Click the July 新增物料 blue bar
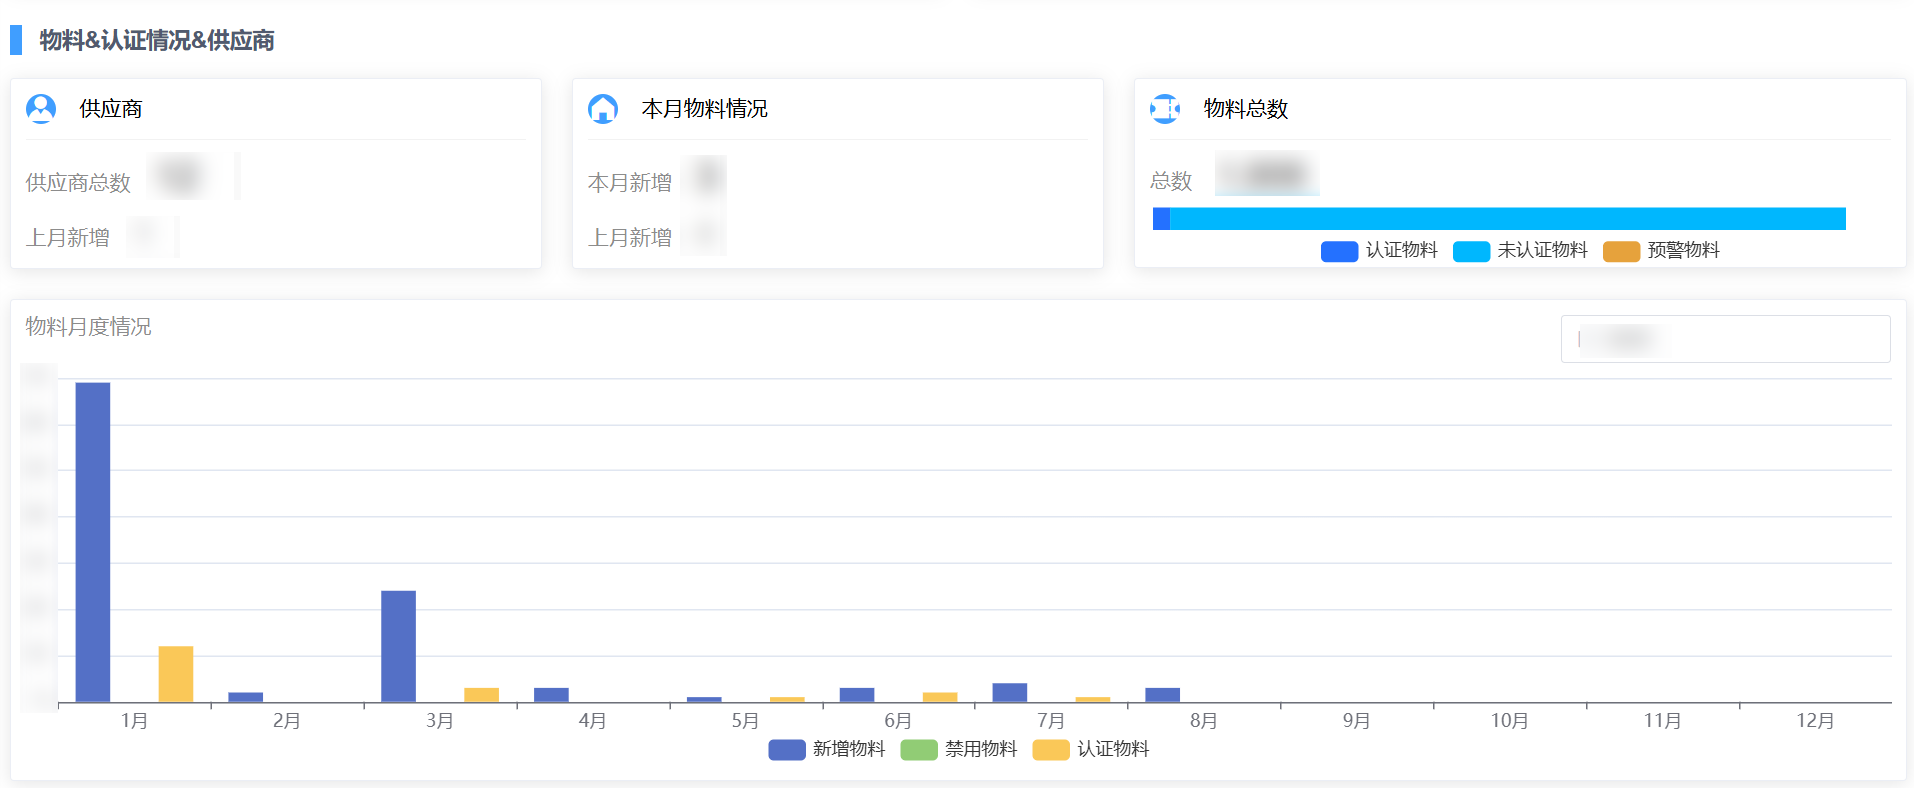1914x788 pixels. click(x=1009, y=692)
